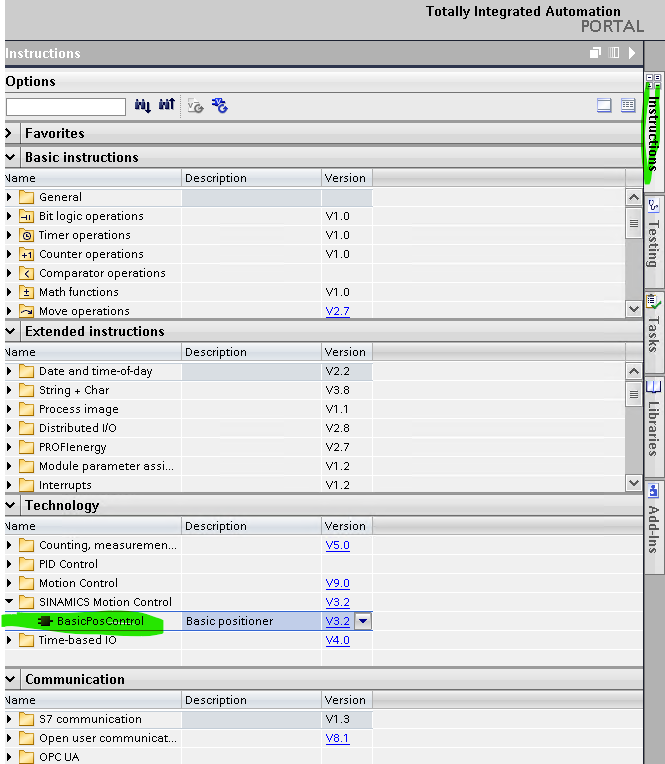The image size is (665, 764).
Task: Click the search down icon in Options
Action: click(x=142, y=105)
